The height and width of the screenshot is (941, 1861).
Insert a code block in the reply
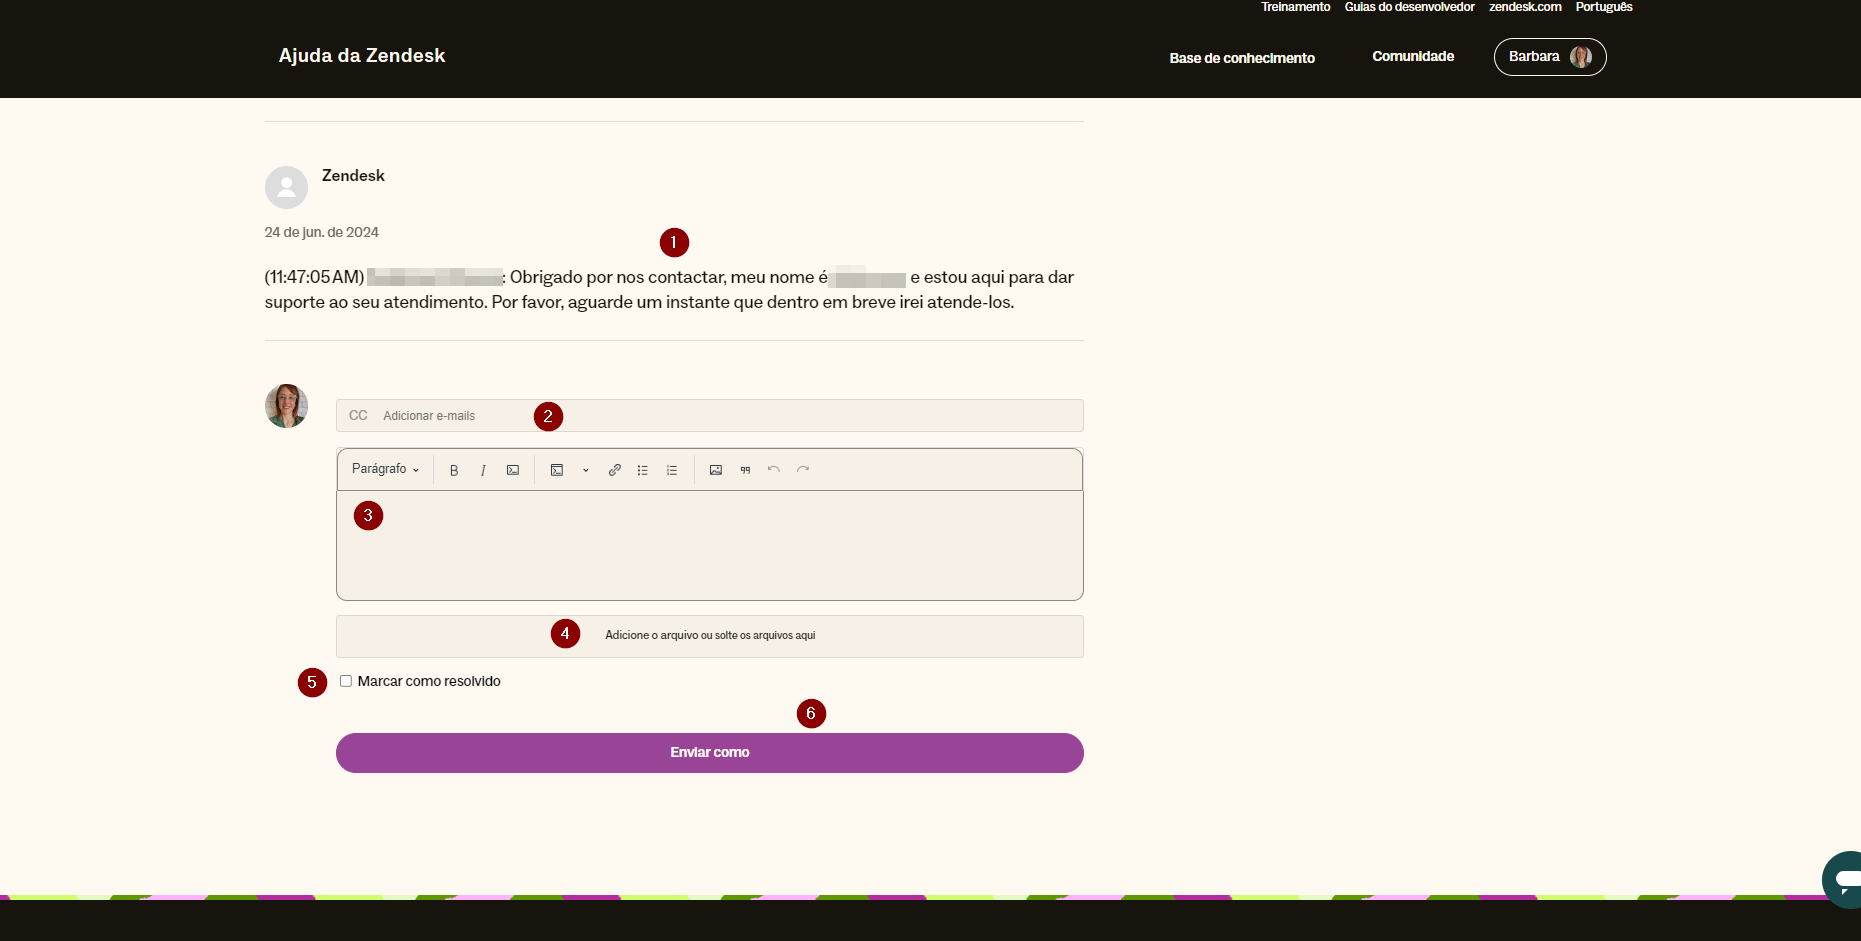tap(557, 470)
